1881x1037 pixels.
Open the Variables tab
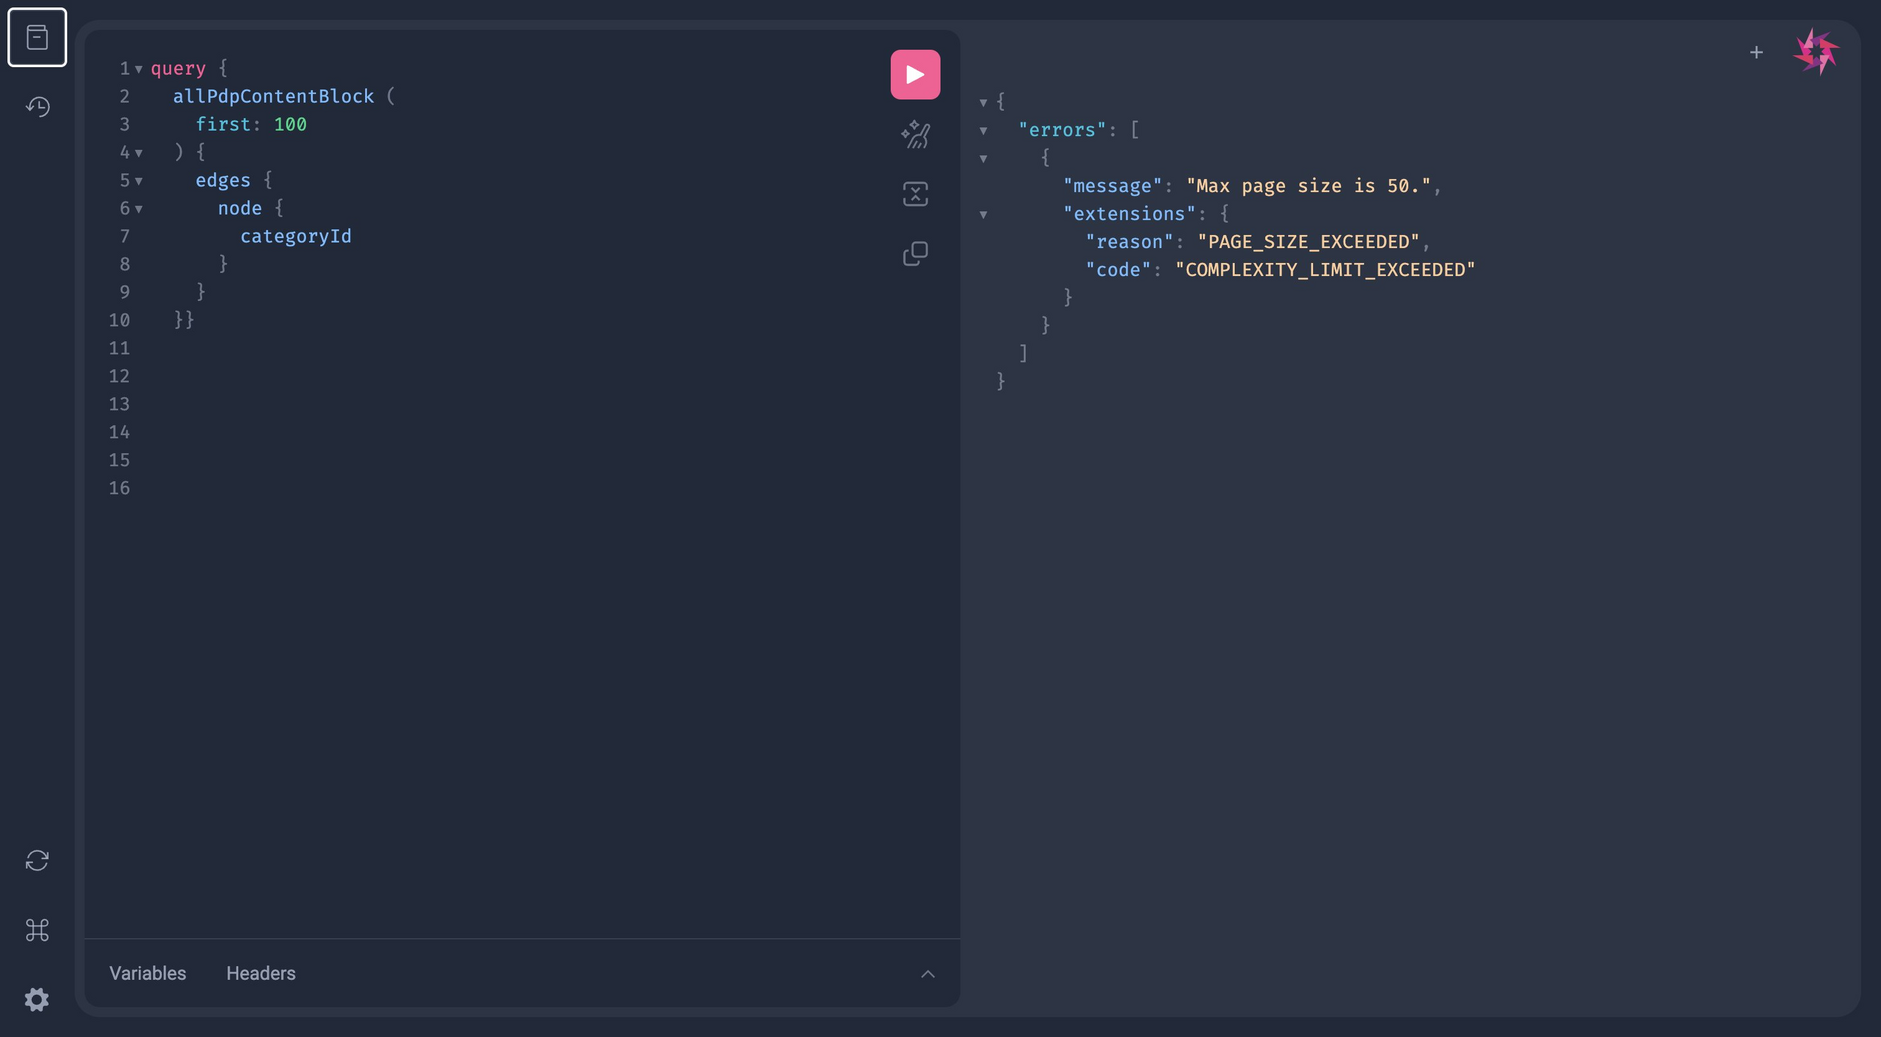pyautogui.click(x=147, y=973)
